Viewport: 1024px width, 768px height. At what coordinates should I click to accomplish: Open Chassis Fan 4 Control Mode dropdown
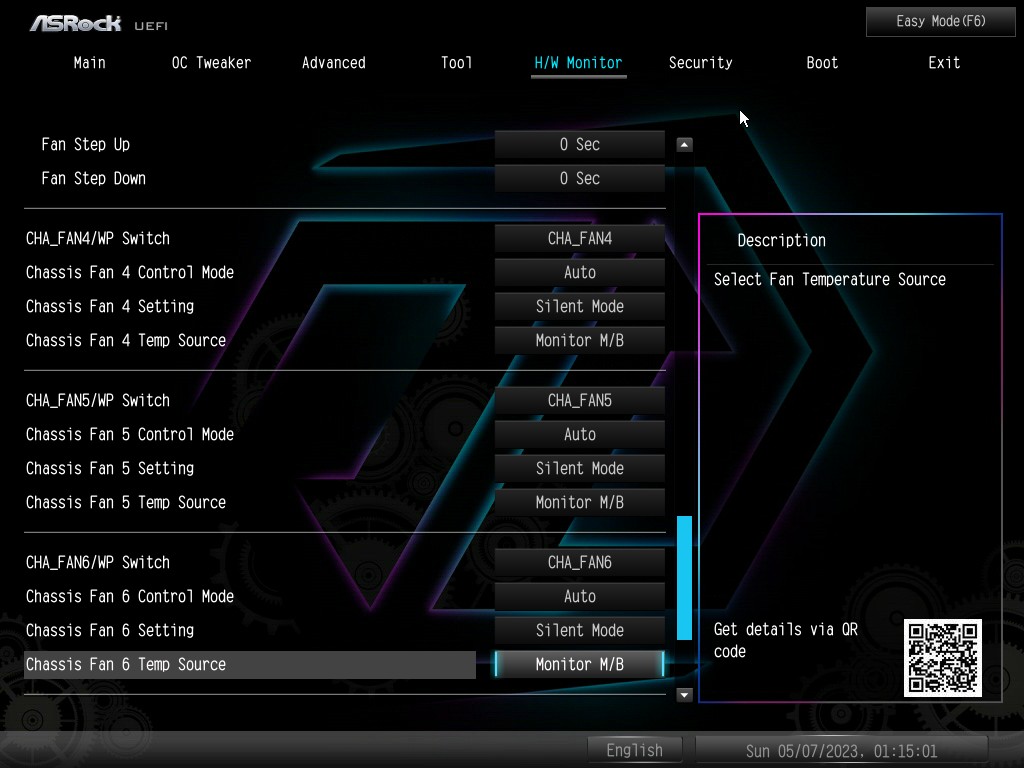coord(579,272)
